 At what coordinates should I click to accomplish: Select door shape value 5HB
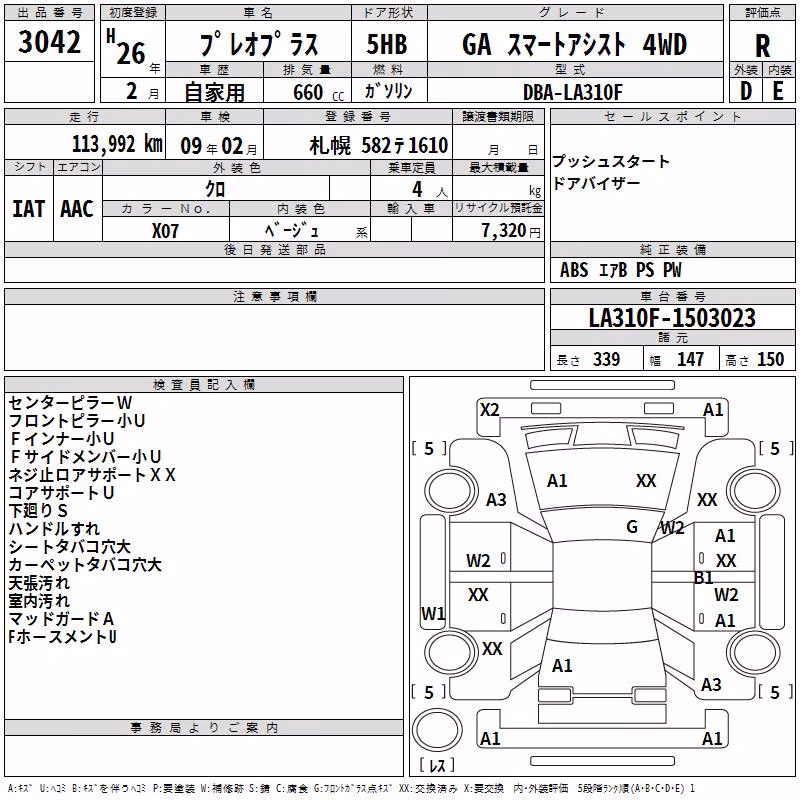387,44
